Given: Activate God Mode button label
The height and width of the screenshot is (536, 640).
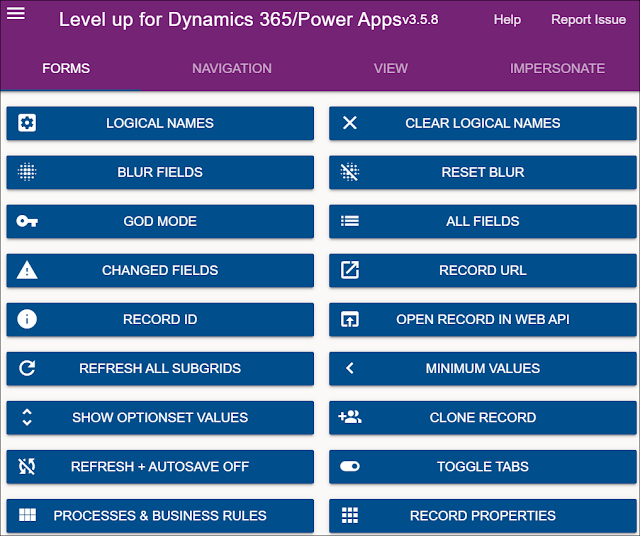Looking at the screenshot, I should 160,221.
